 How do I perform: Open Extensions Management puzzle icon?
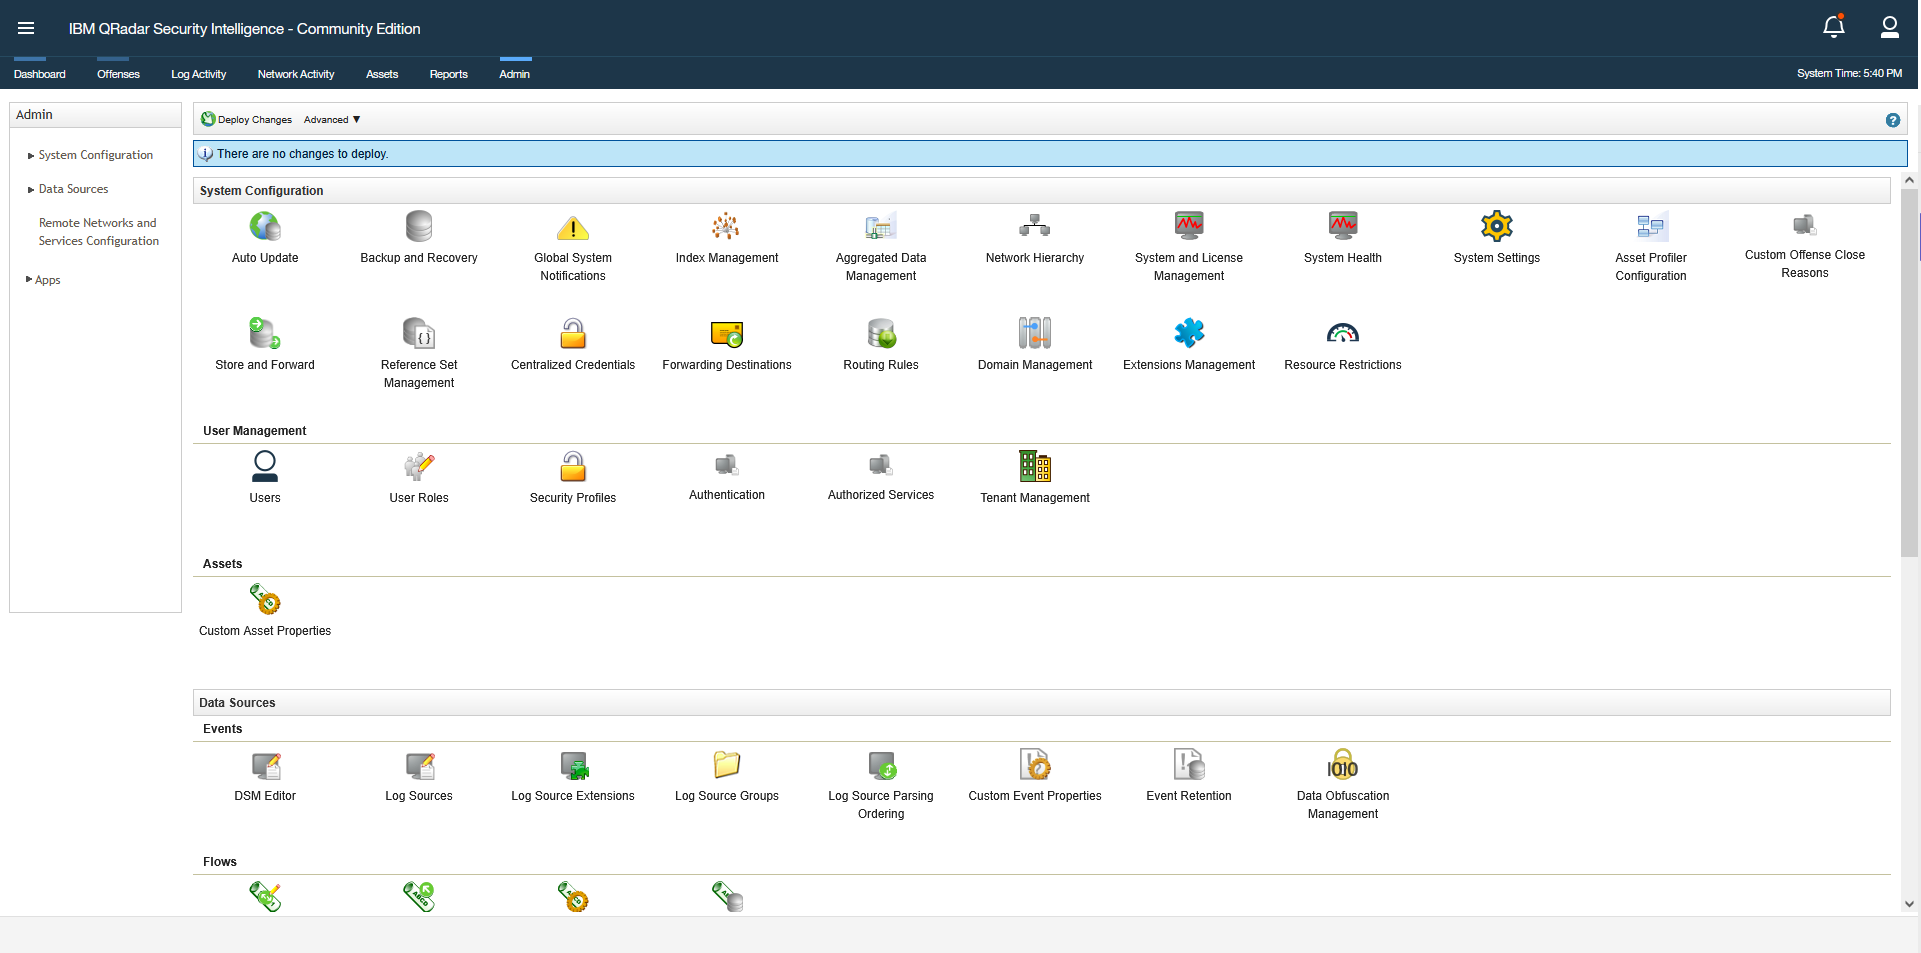click(x=1188, y=334)
